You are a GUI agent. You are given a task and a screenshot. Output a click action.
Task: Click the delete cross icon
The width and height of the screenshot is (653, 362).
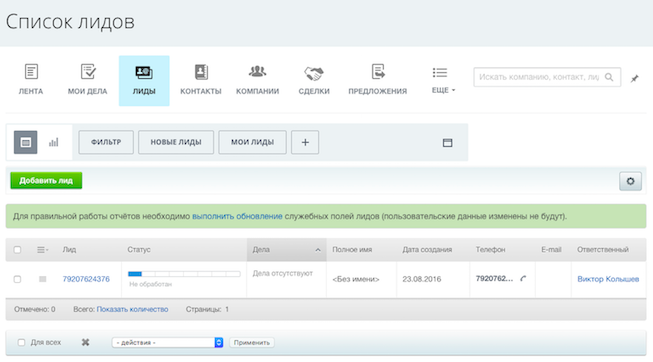(x=85, y=342)
